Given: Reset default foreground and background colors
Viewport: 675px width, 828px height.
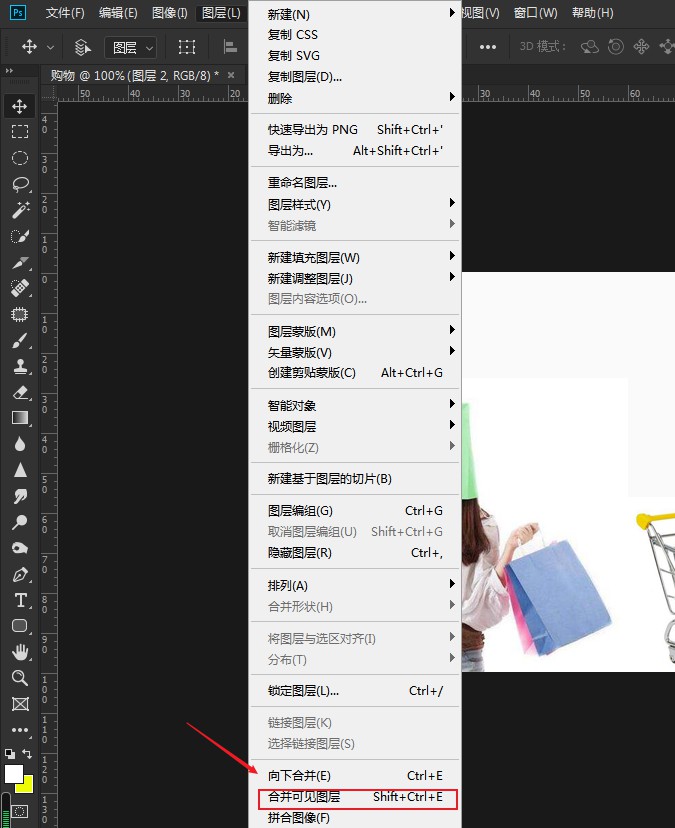Looking at the screenshot, I should [10, 754].
